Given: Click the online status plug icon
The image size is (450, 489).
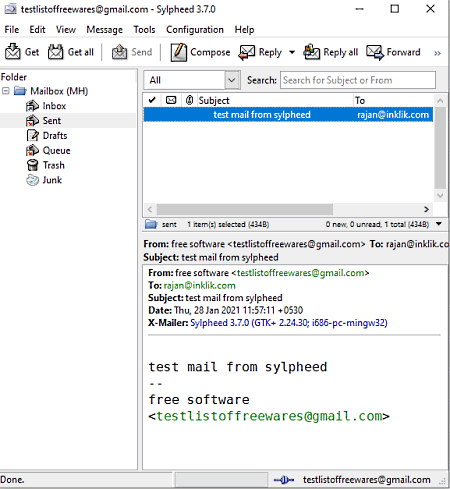Looking at the screenshot, I should (284, 480).
